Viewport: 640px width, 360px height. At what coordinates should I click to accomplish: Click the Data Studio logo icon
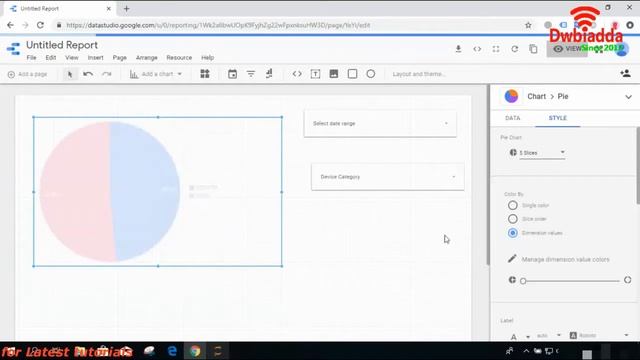(x=13, y=49)
